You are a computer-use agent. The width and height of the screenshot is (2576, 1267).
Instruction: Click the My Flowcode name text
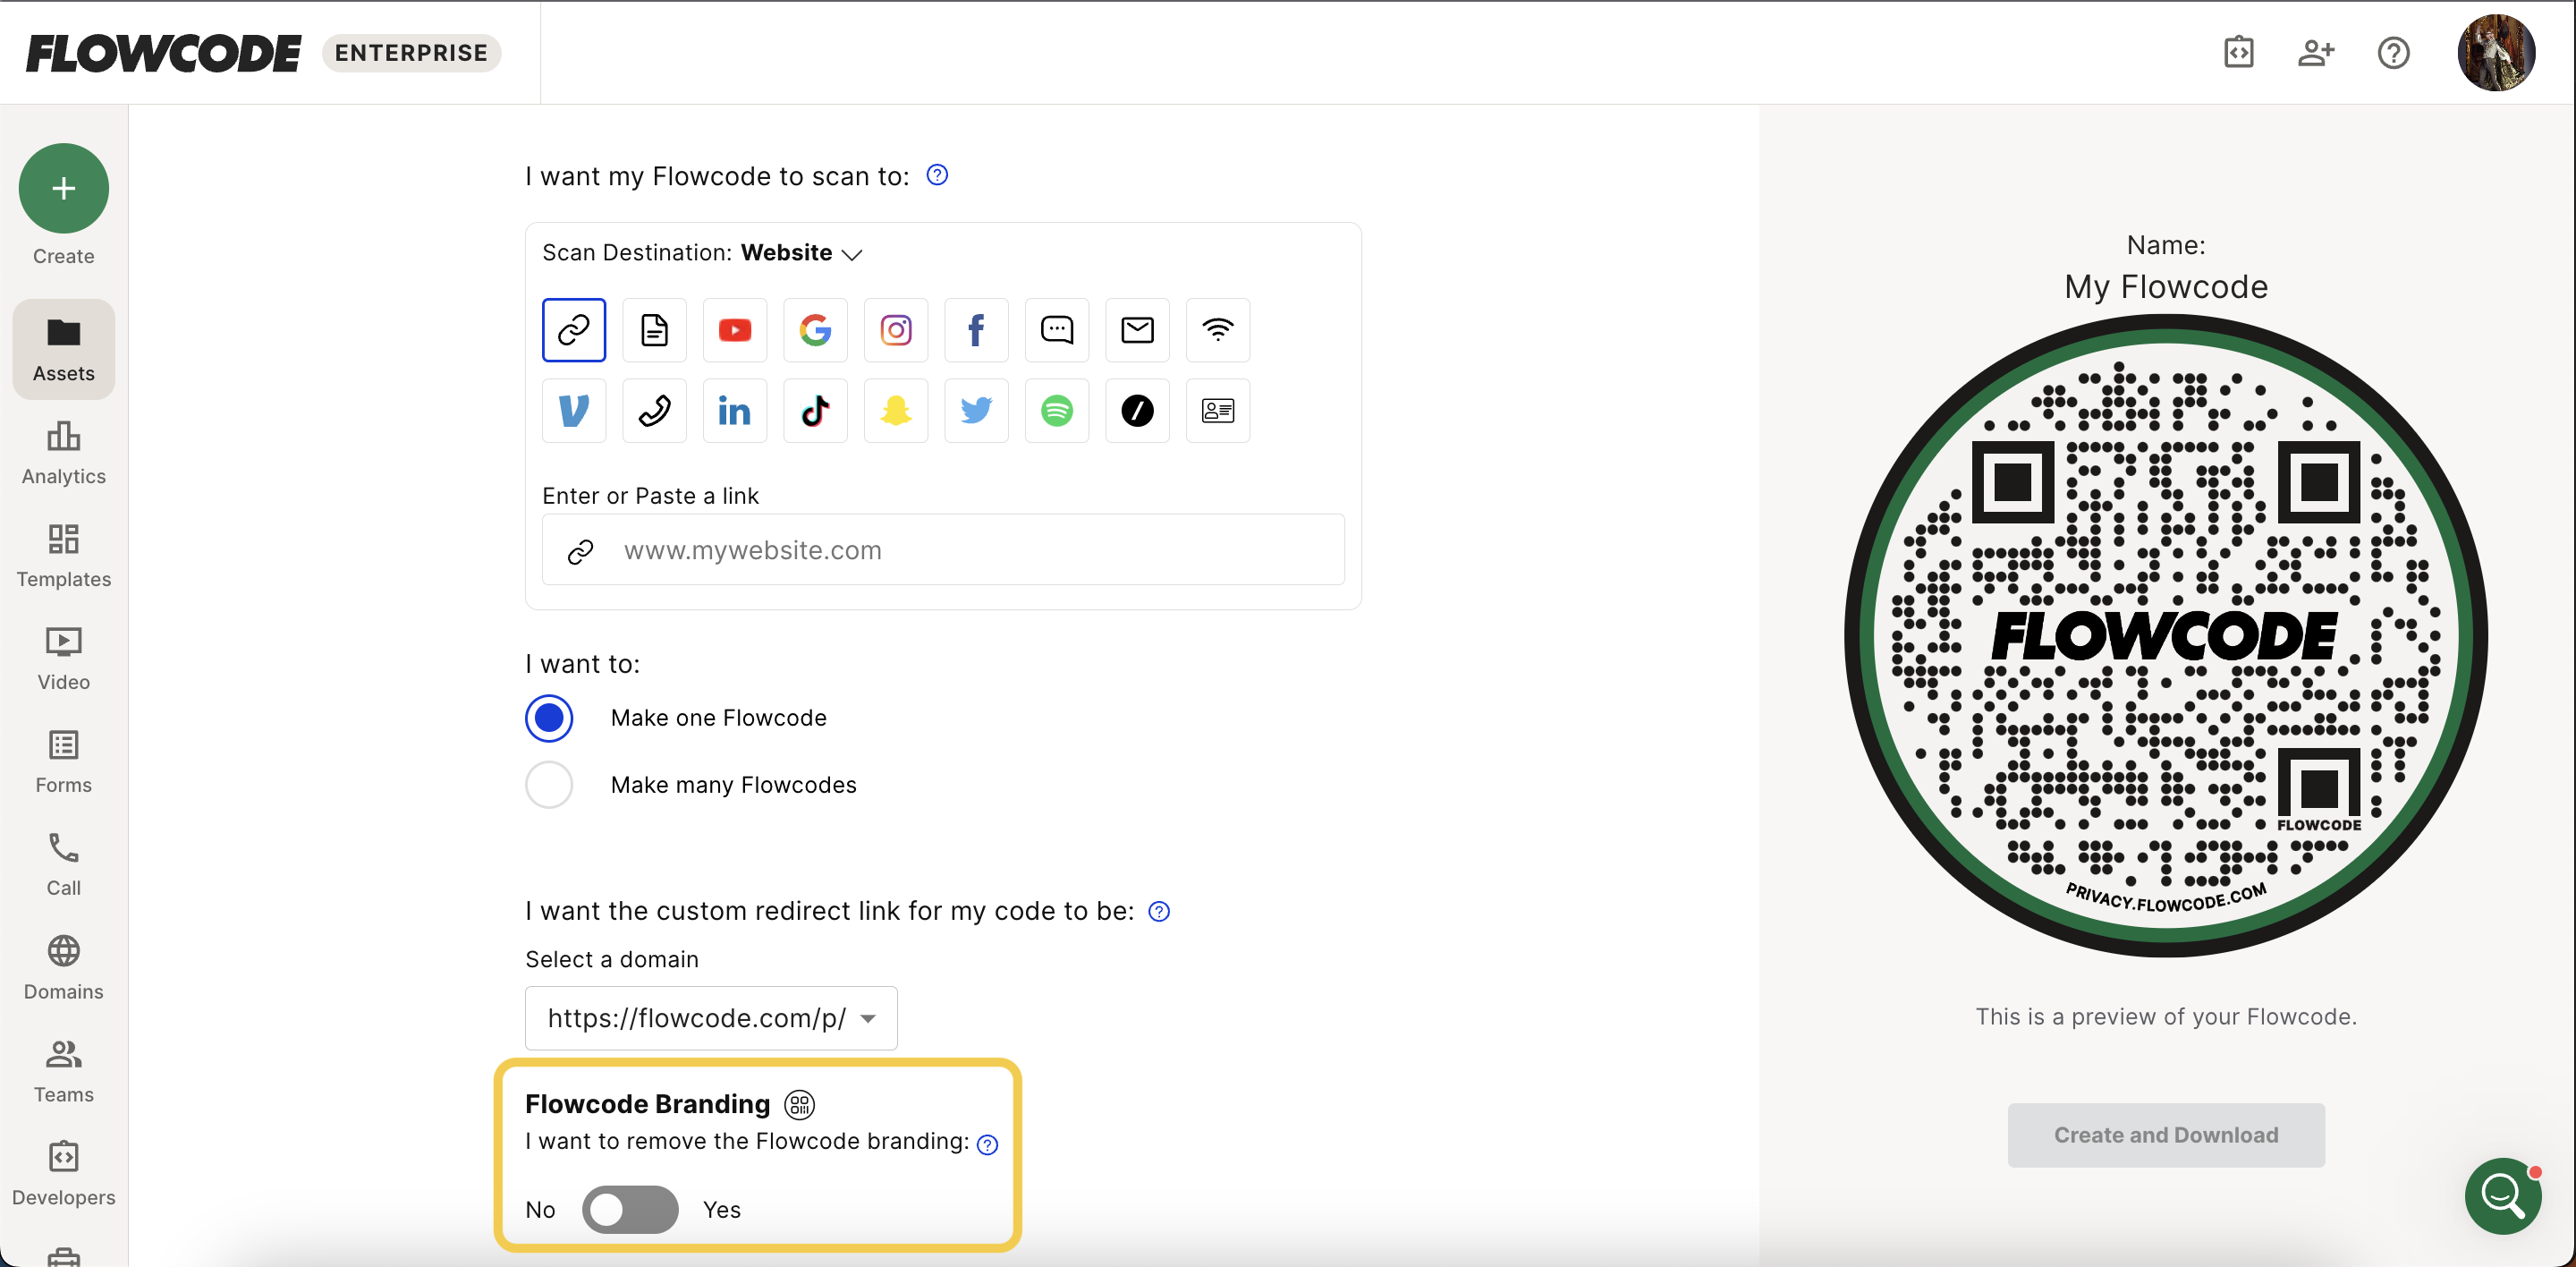(2166, 287)
